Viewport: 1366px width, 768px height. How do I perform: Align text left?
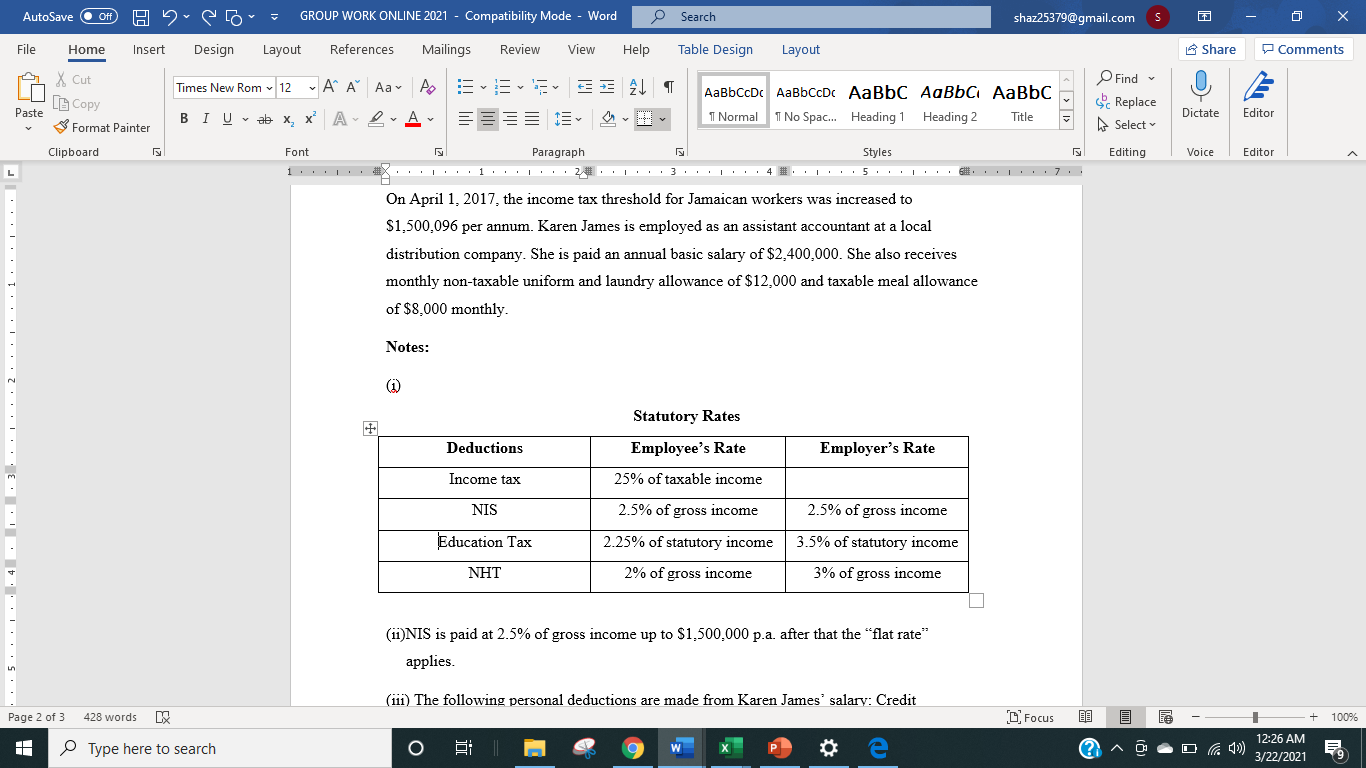[465, 119]
